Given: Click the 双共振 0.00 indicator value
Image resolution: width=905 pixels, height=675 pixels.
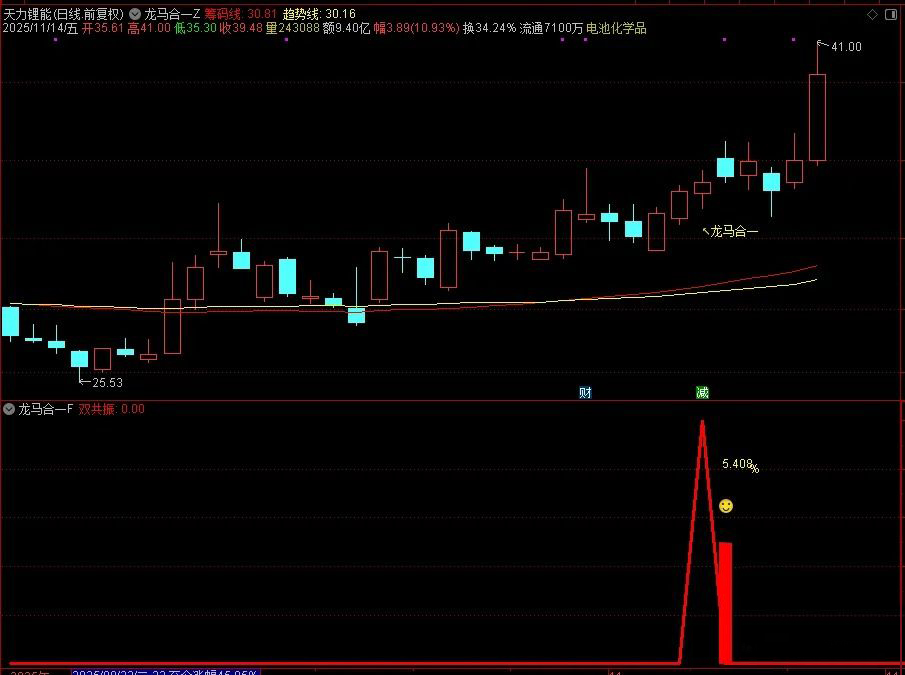Looking at the screenshot, I should tap(111, 410).
